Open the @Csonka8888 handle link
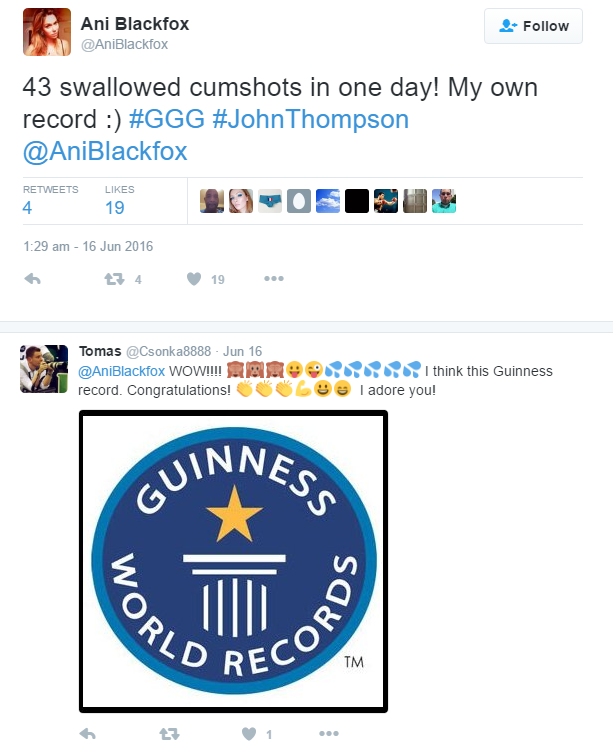Viewport: 613px width, 752px height. pyautogui.click(x=168, y=352)
